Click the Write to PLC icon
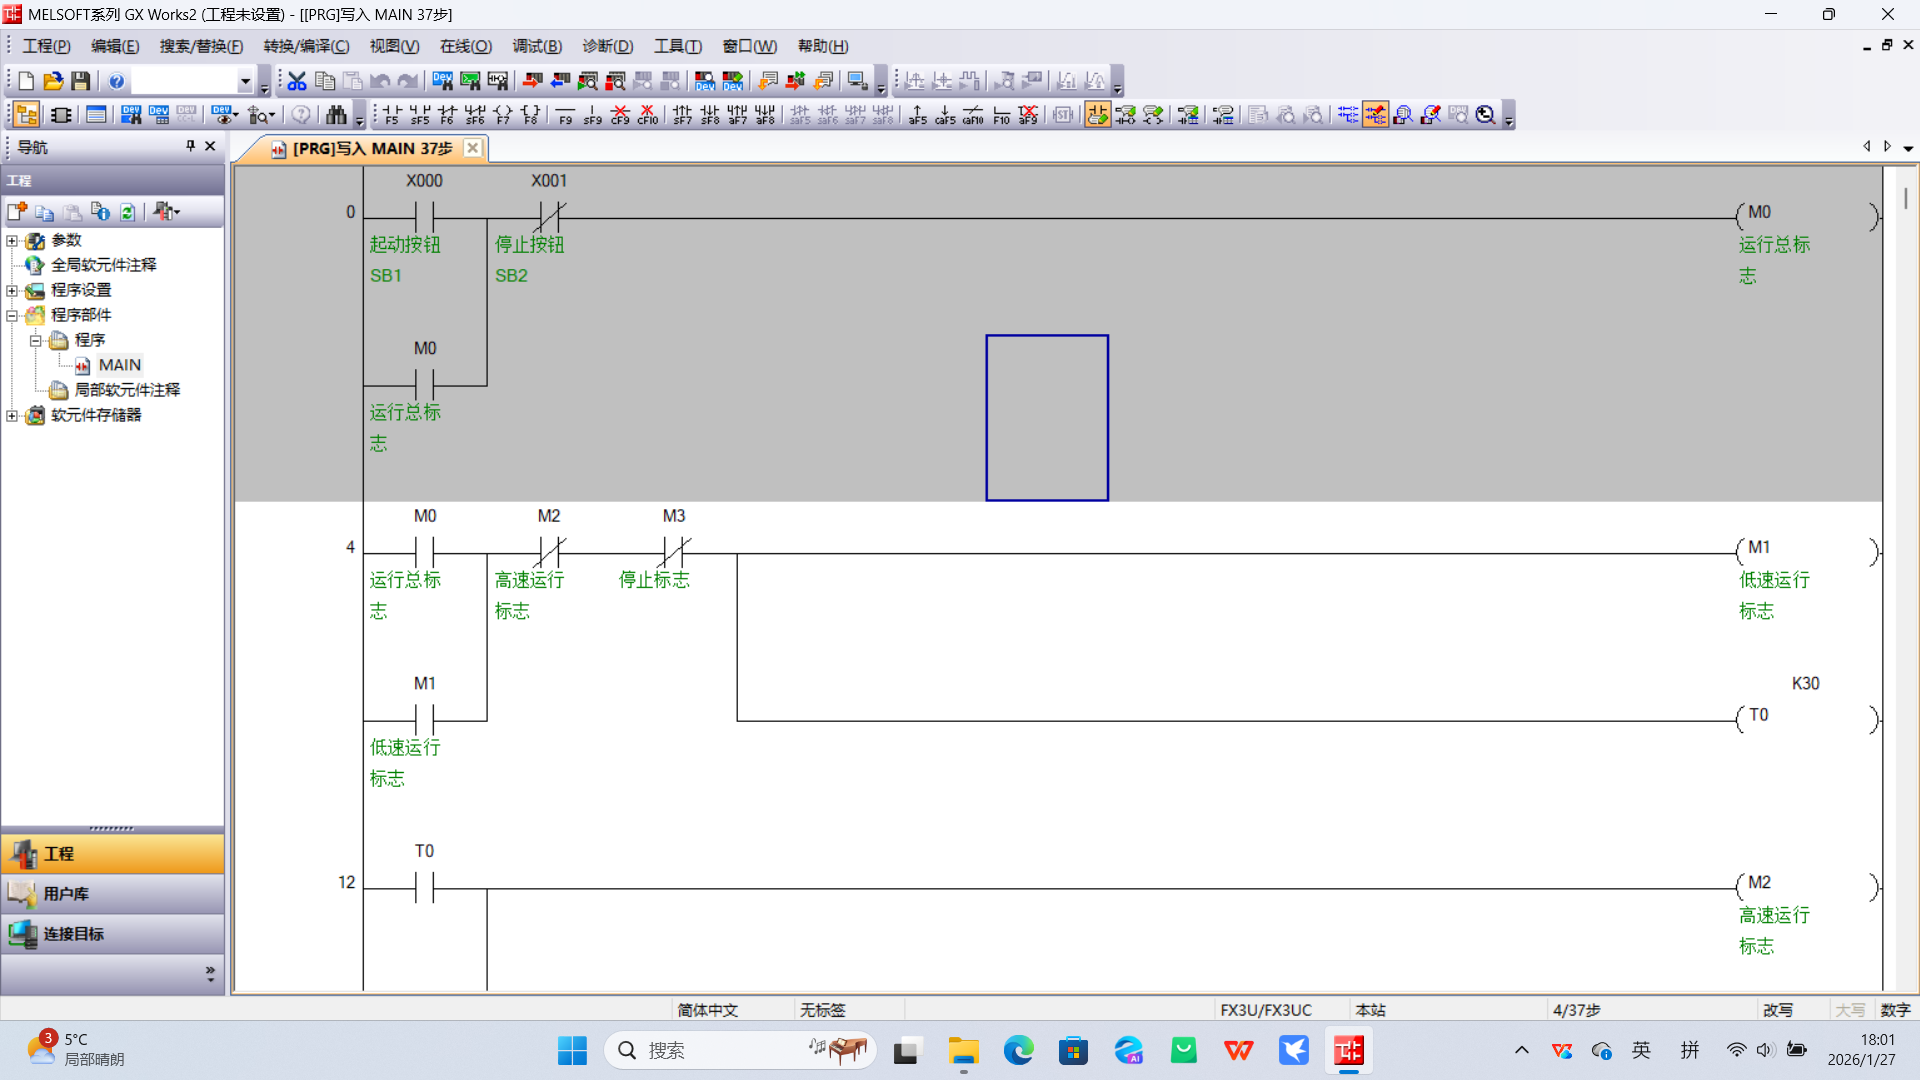 coord(532,81)
